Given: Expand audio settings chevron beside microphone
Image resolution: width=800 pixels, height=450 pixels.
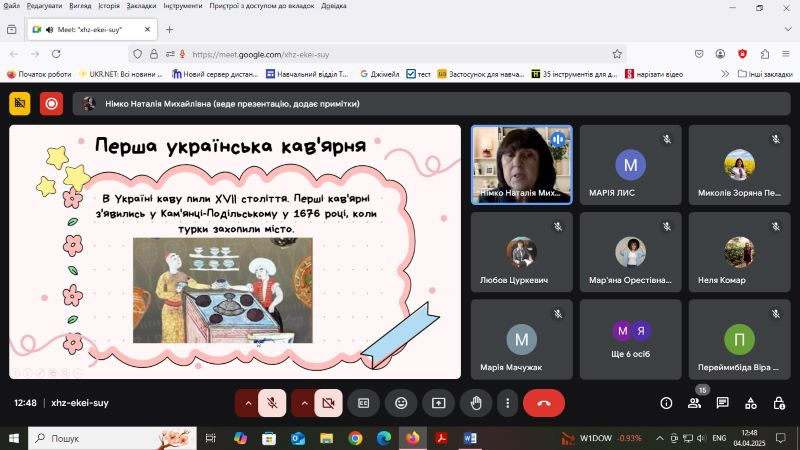Looking at the screenshot, I should pos(248,403).
